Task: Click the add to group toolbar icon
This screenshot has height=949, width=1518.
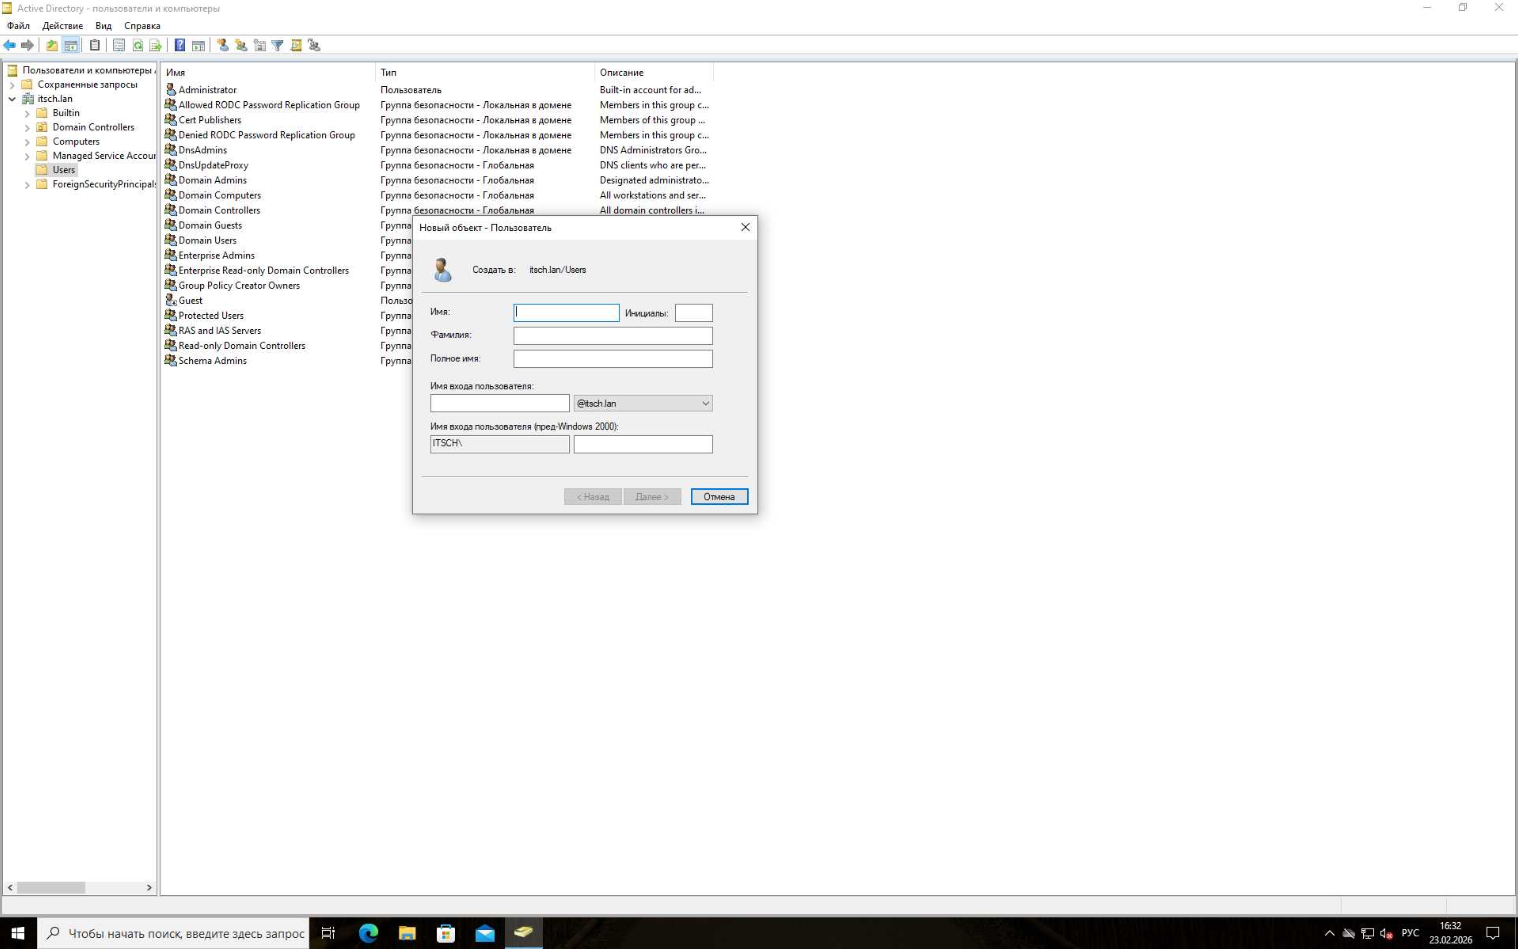Action: (x=314, y=45)
